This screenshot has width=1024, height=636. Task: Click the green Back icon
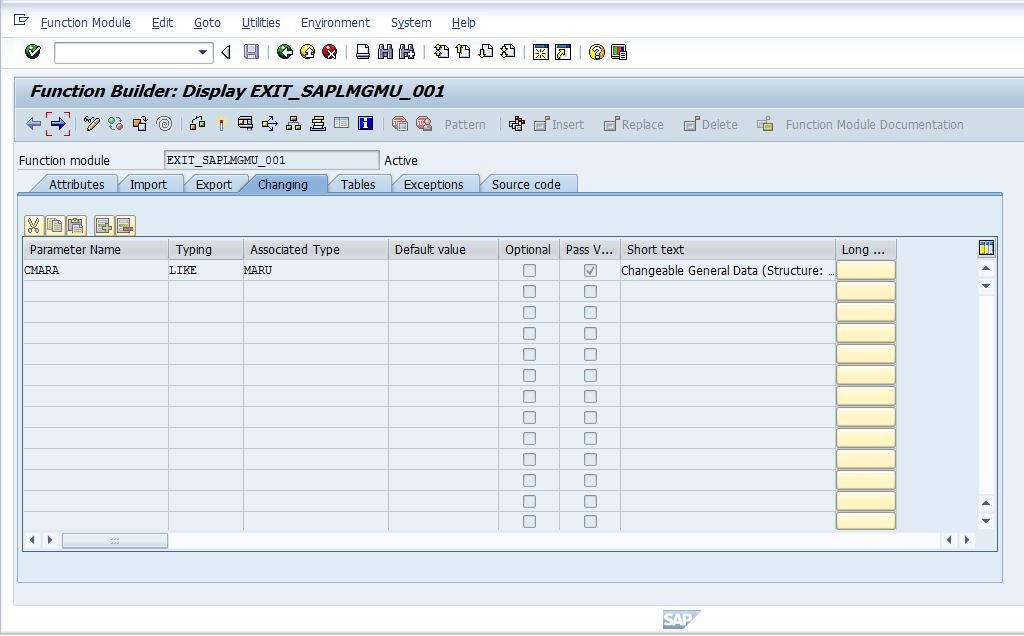[285, 52]
